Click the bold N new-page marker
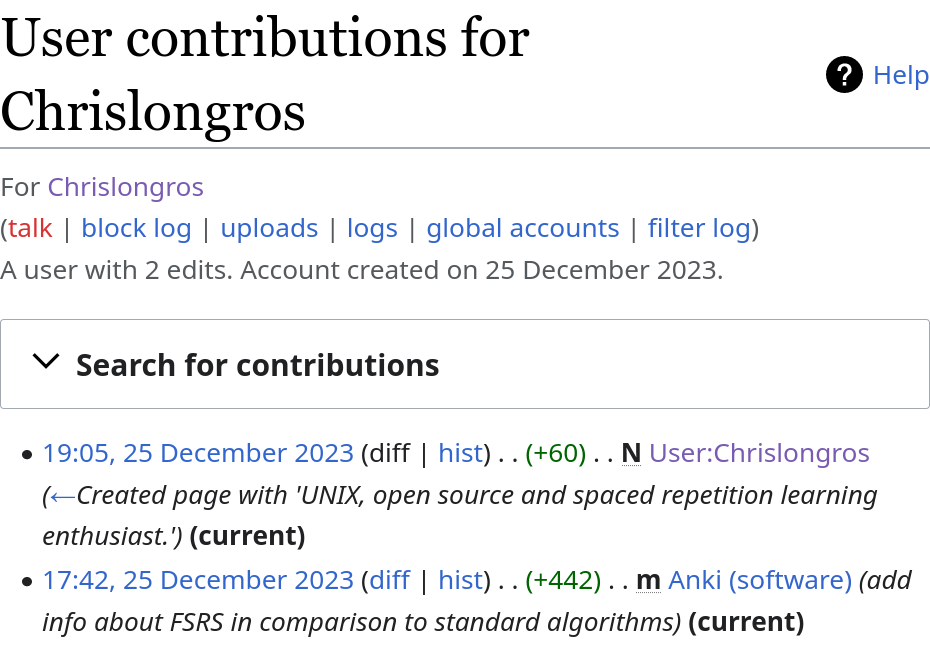 pos(631,453)
